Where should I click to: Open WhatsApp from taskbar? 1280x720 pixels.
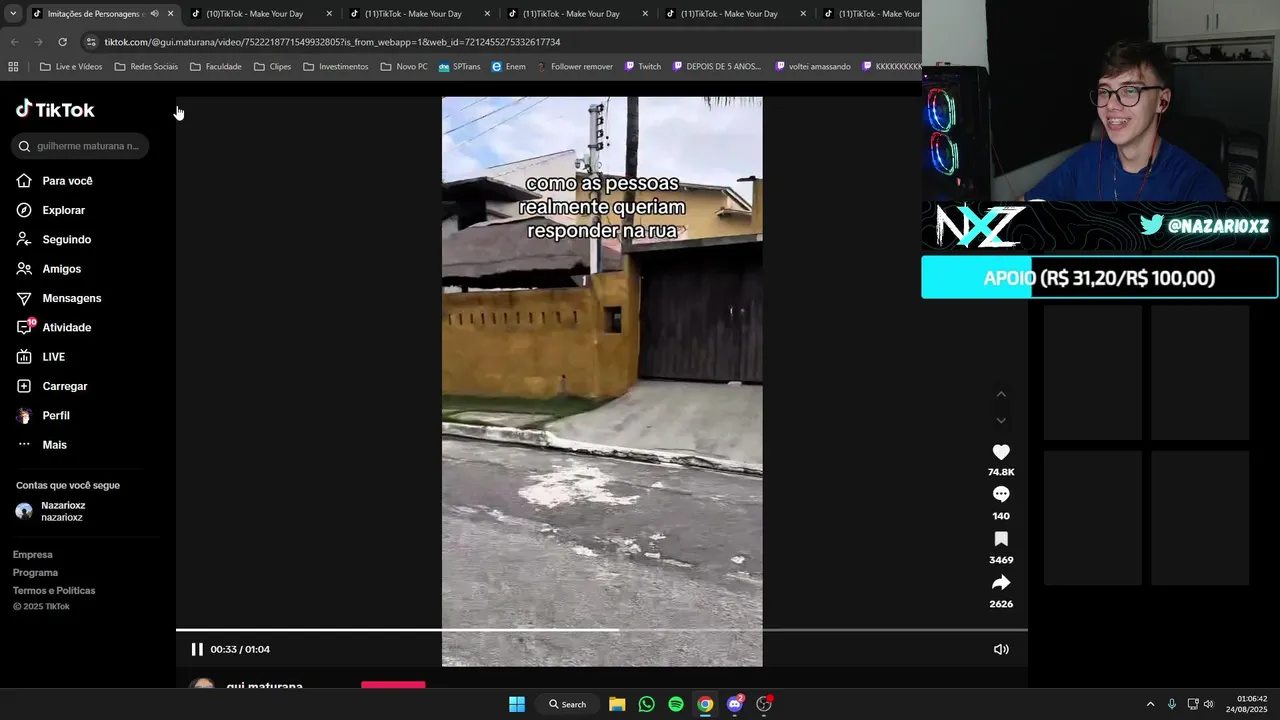[x=646, y=704]
